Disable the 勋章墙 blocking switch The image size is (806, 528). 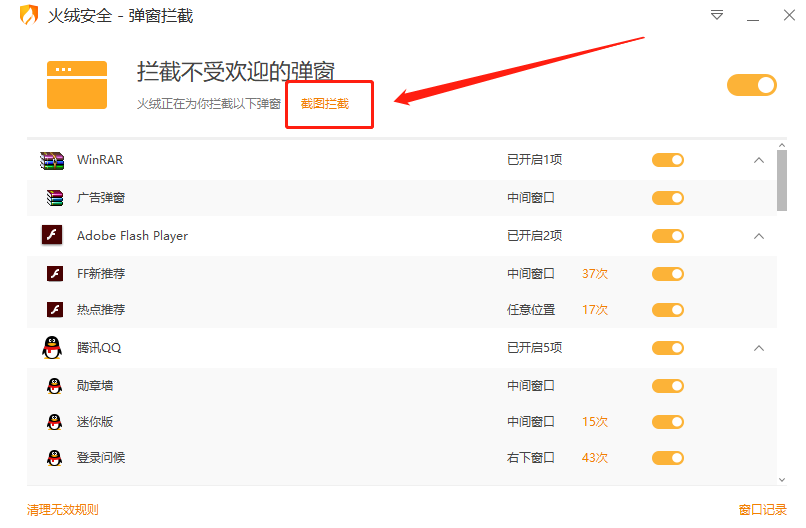668,386
